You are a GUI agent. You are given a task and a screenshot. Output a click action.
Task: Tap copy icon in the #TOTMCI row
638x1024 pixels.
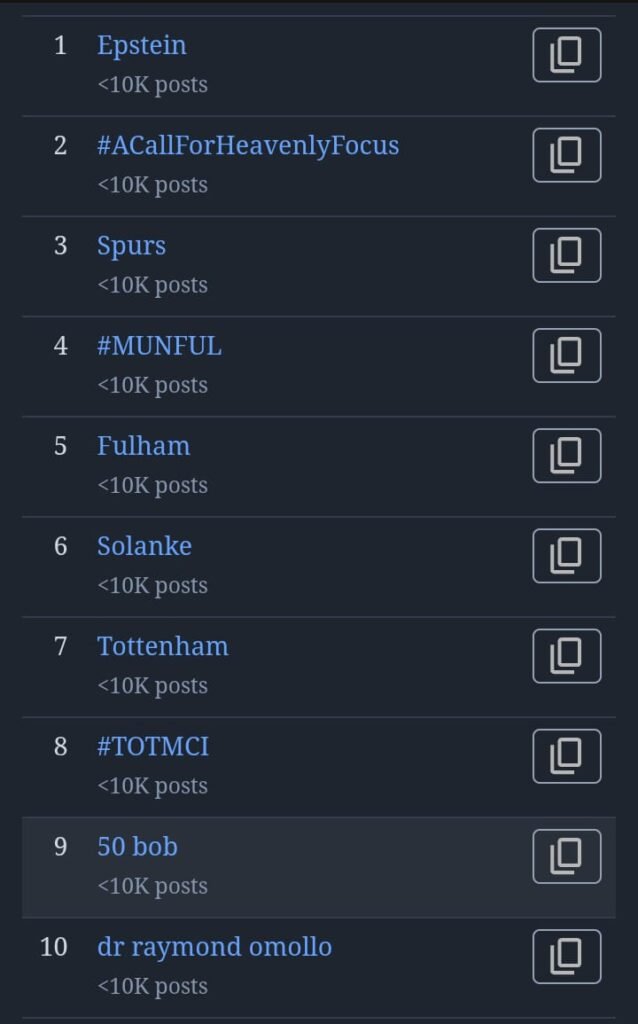pyautogui.click(x=566, y=756)
